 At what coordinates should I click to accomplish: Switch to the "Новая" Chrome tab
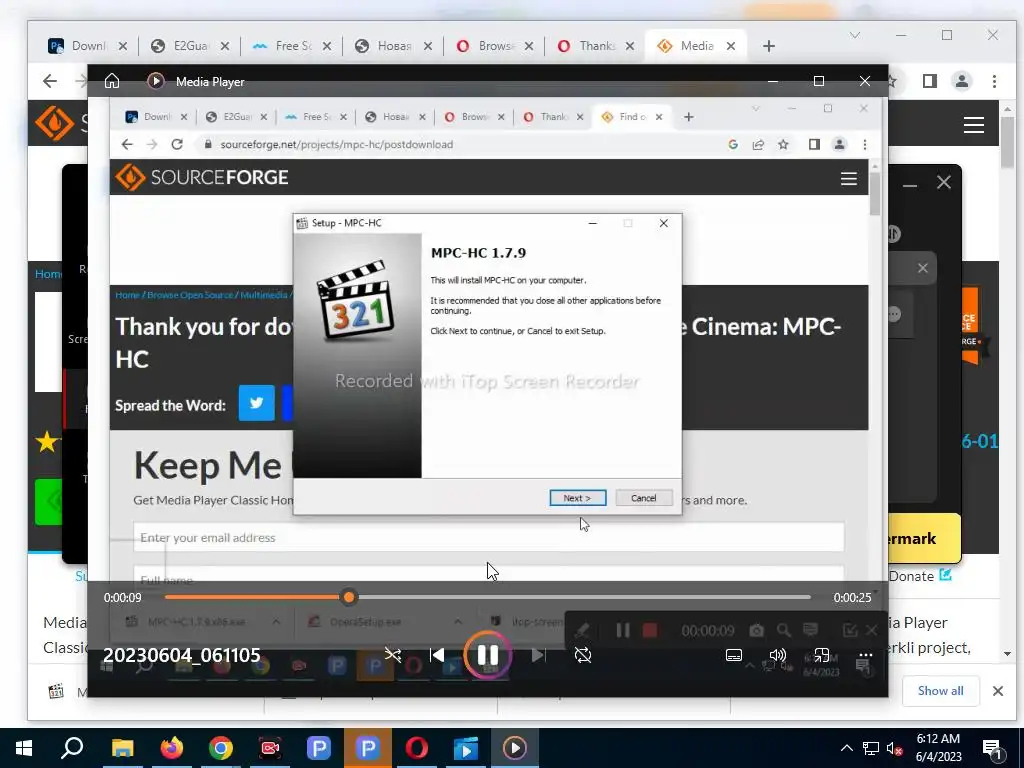(393, 46)
